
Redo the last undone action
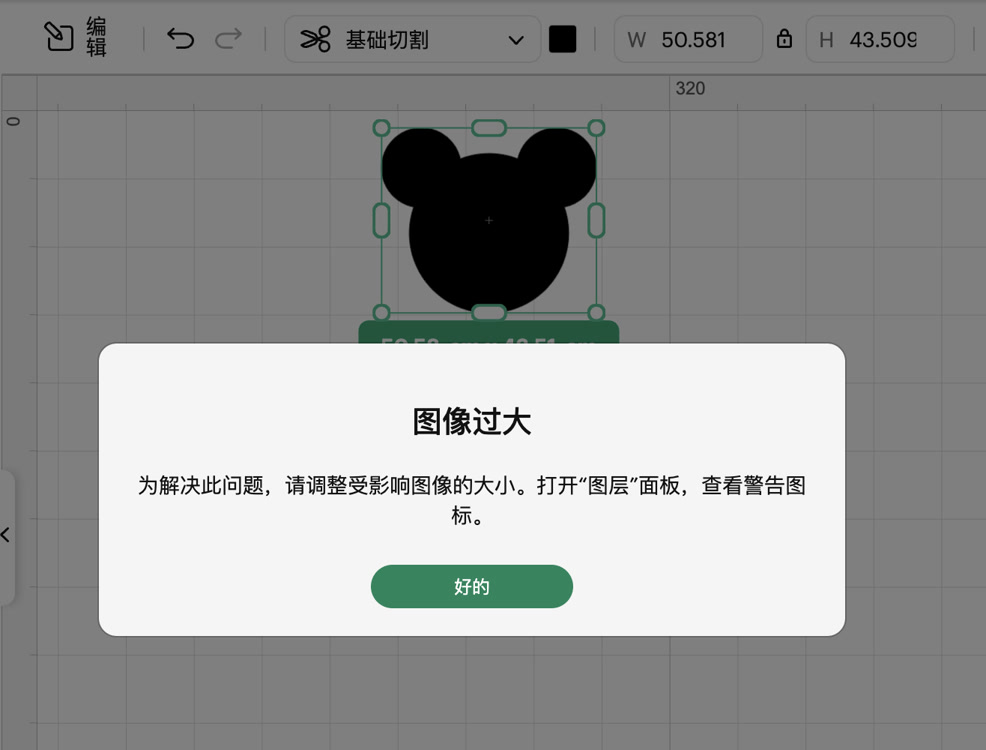(228, 39)
